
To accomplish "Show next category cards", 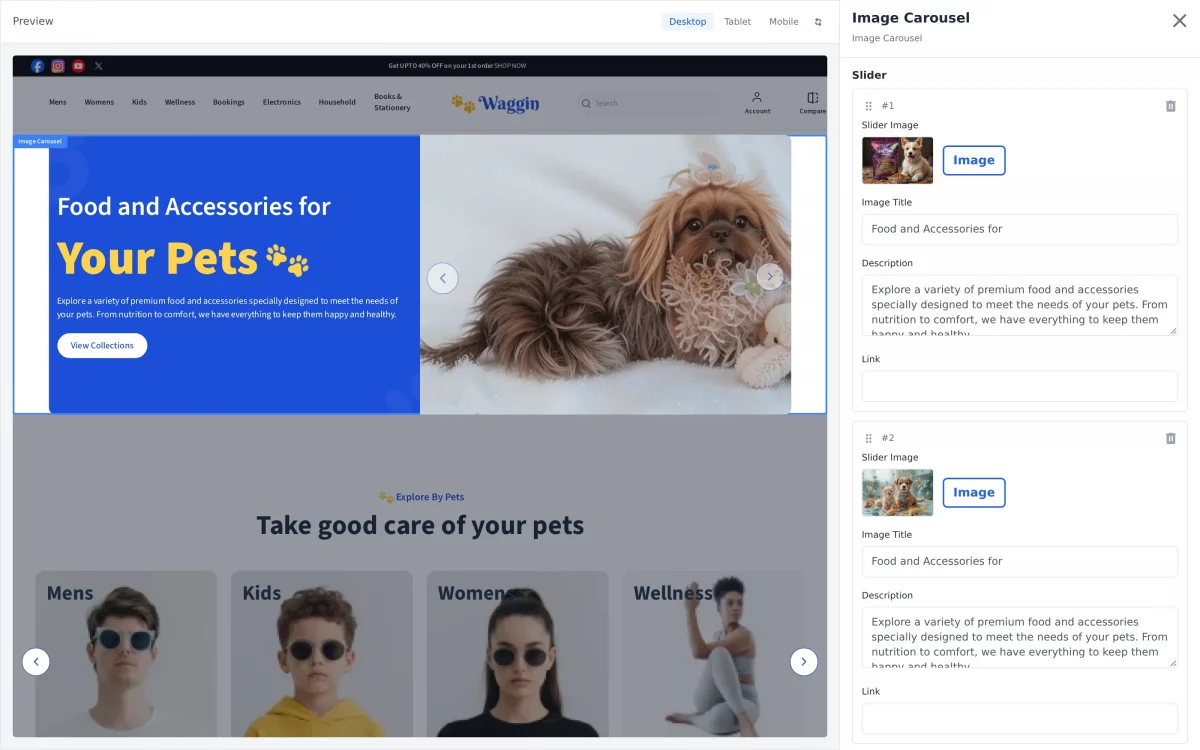I will point(804,661).
